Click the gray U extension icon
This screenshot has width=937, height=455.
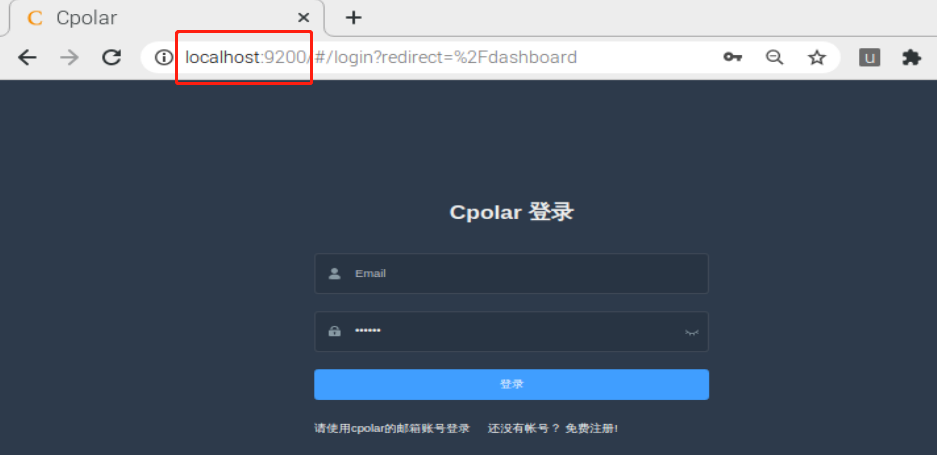[869, 57]
